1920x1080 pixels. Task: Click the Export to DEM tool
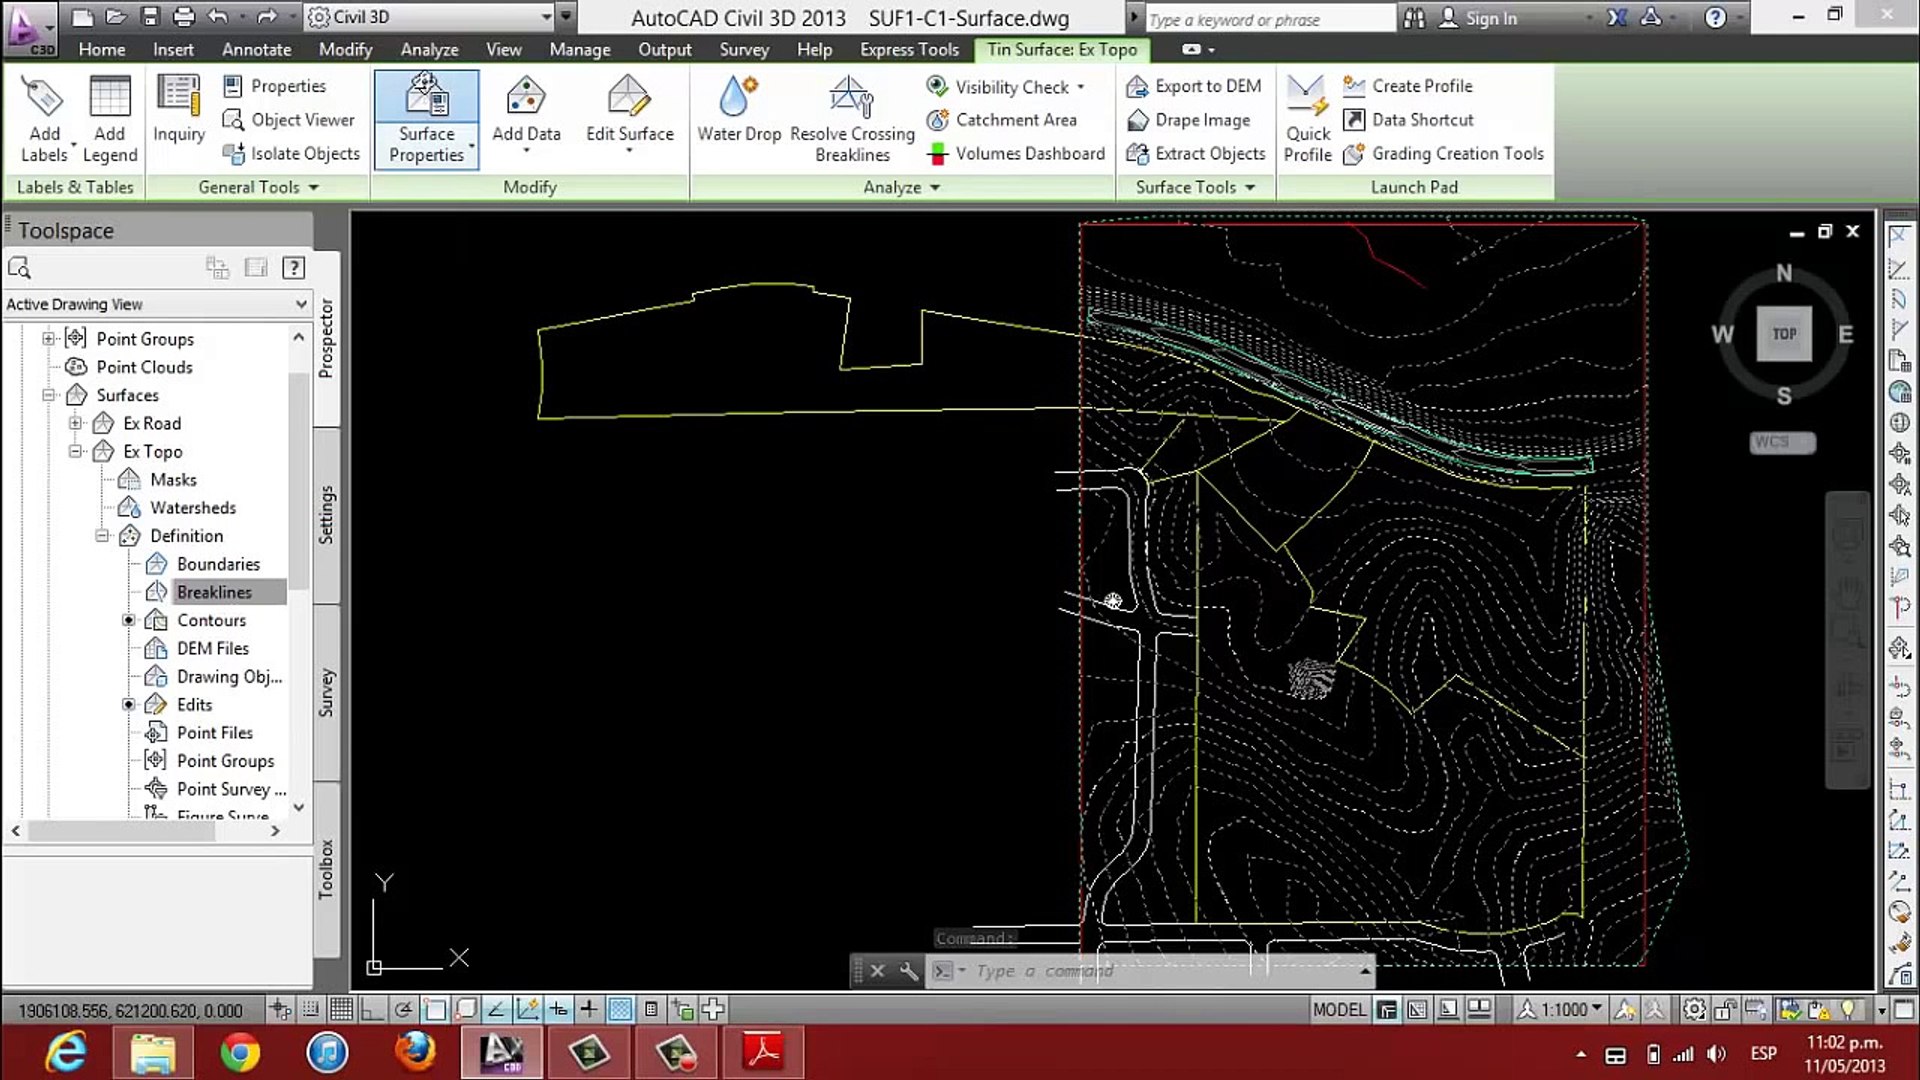click(x=1195, y=87)
